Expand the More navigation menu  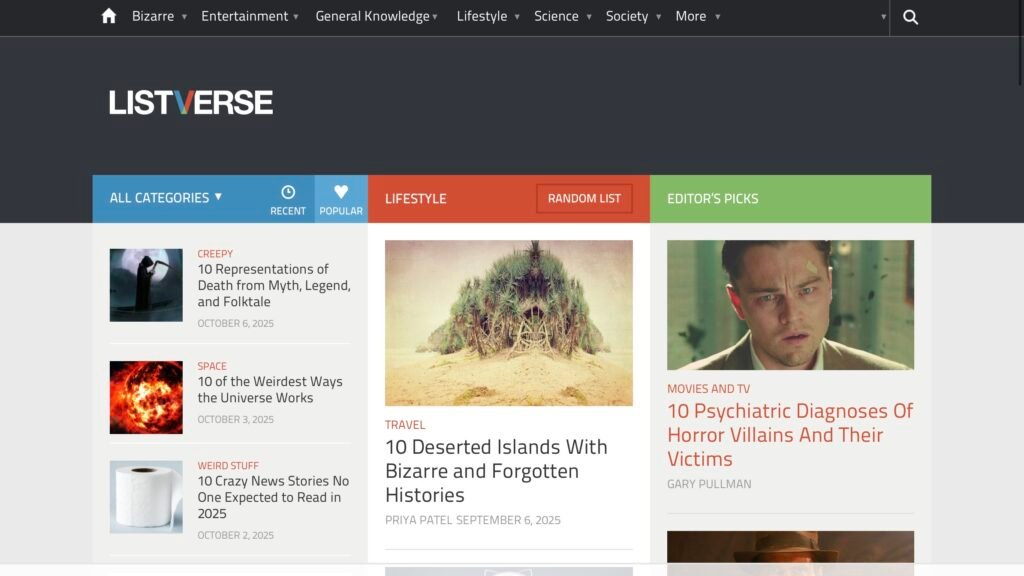697,16
